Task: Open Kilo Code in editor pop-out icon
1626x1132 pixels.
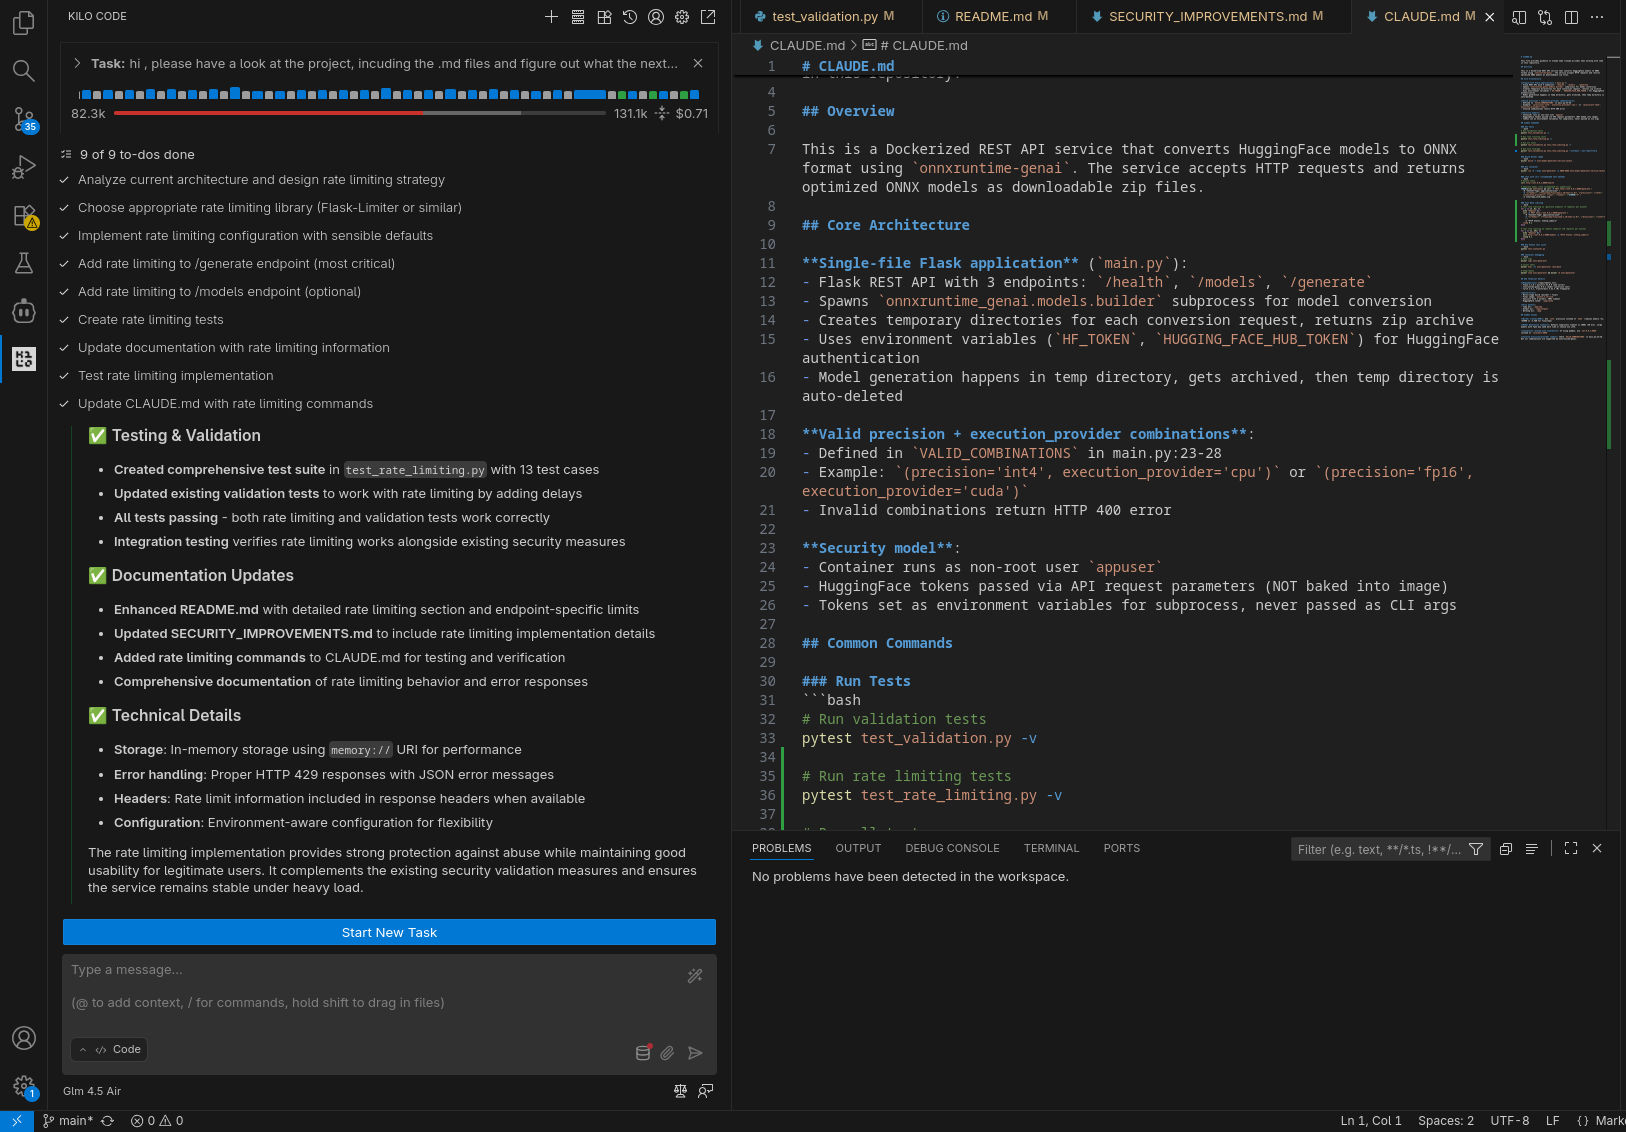Action: 708,17
